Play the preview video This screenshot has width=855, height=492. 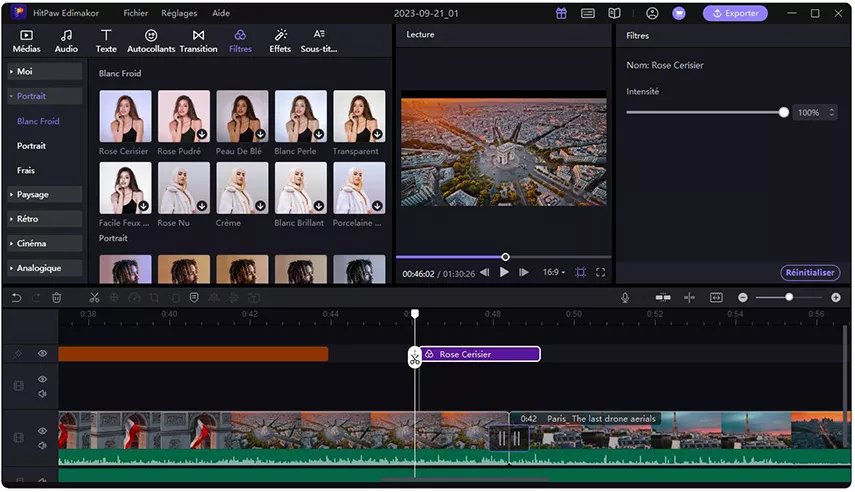504,272
